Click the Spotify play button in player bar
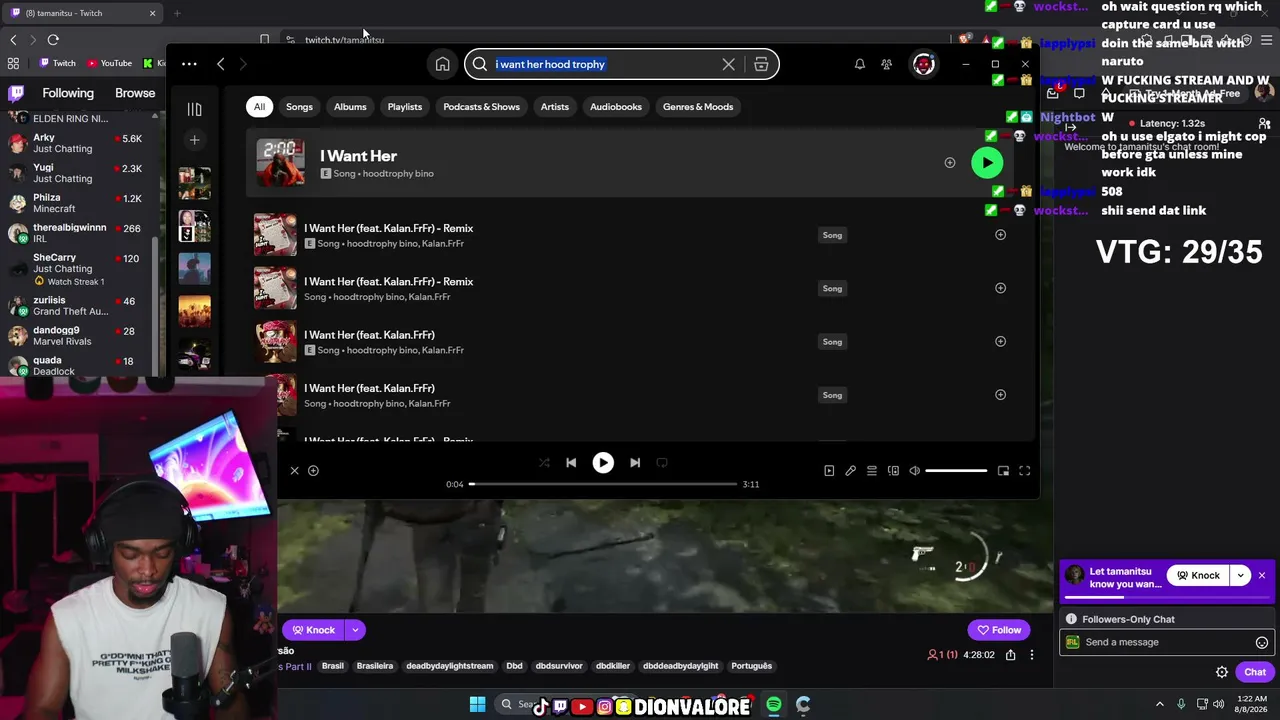This screenshot has height=720, width=1280. pyautogui.click(x=603, y=463)
